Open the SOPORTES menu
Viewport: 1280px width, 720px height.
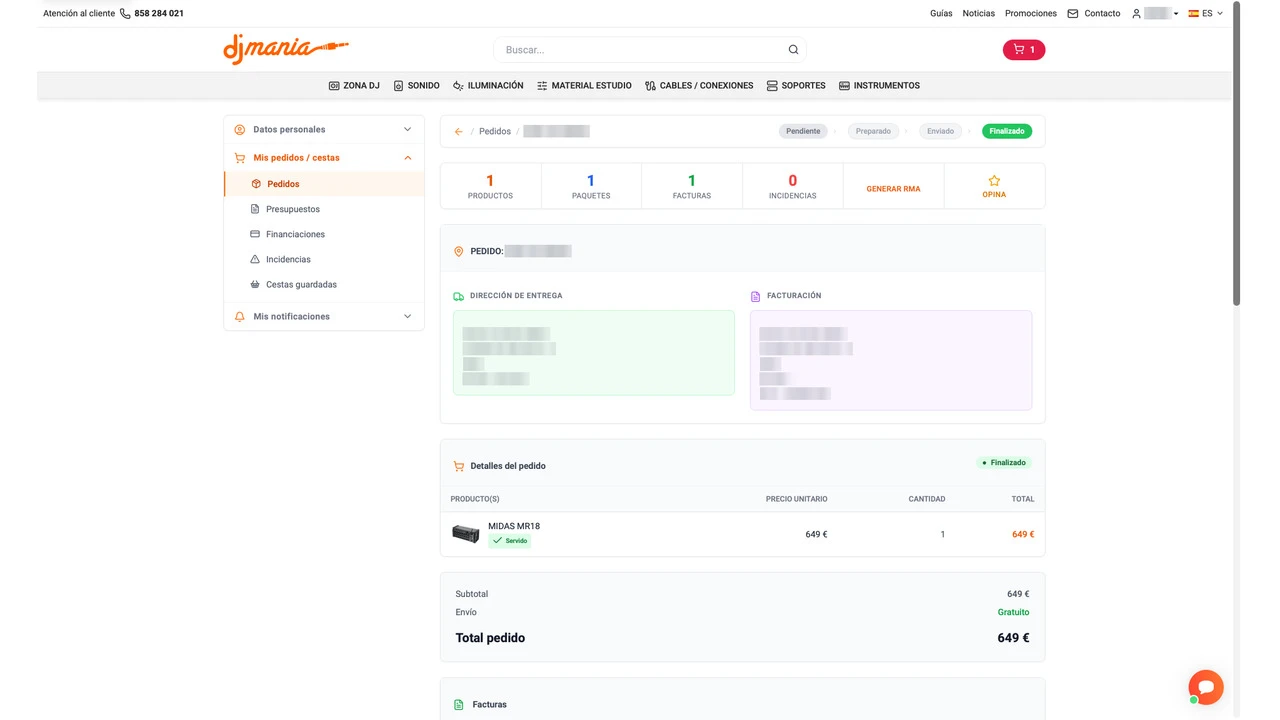point(796,86)
